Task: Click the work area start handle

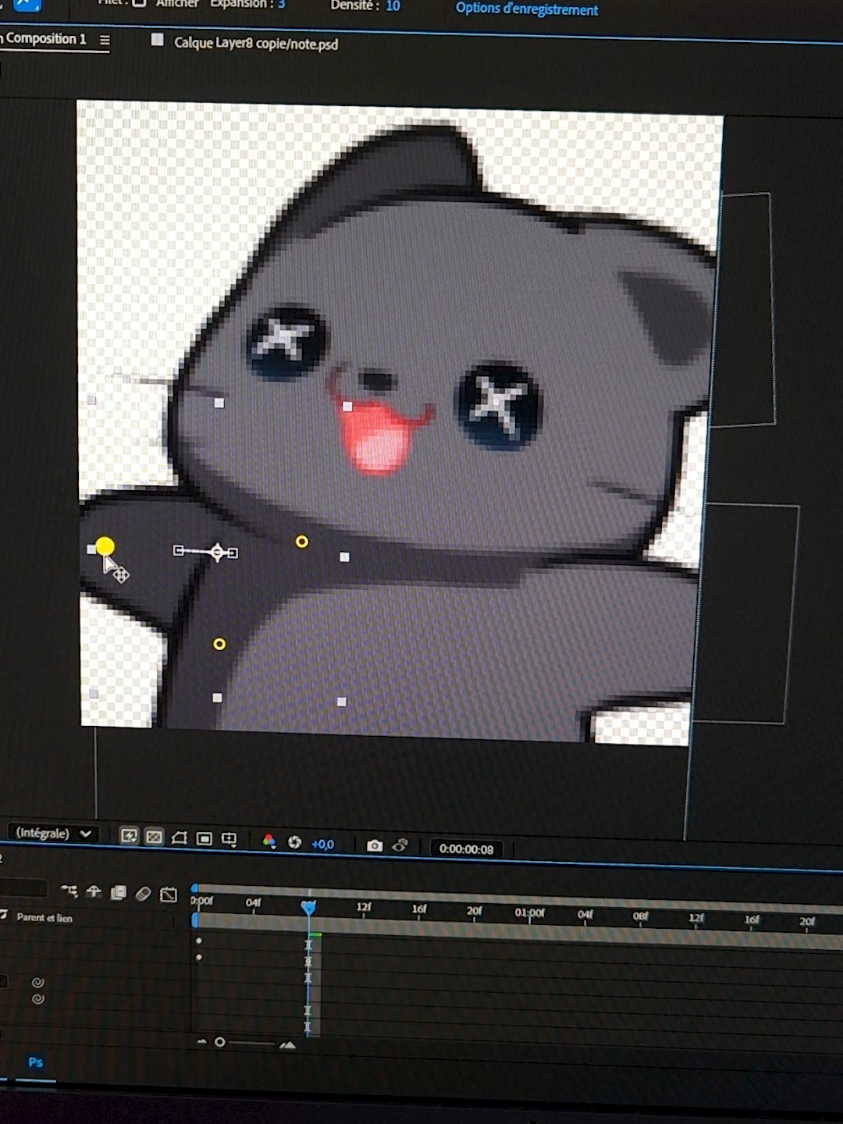Action: 194,920
